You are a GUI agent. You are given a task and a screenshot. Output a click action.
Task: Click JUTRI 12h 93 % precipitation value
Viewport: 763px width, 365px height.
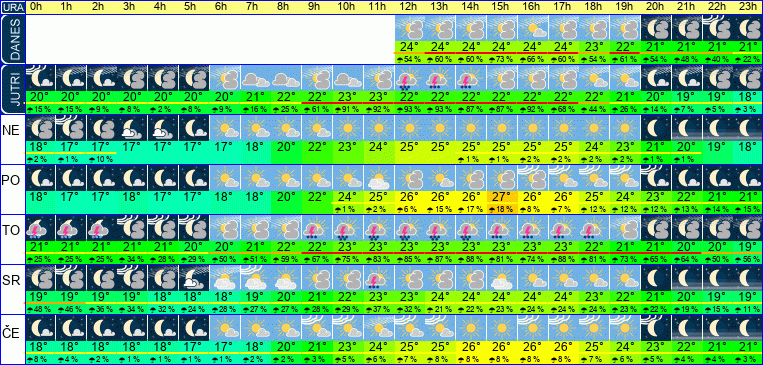(410, 110)
